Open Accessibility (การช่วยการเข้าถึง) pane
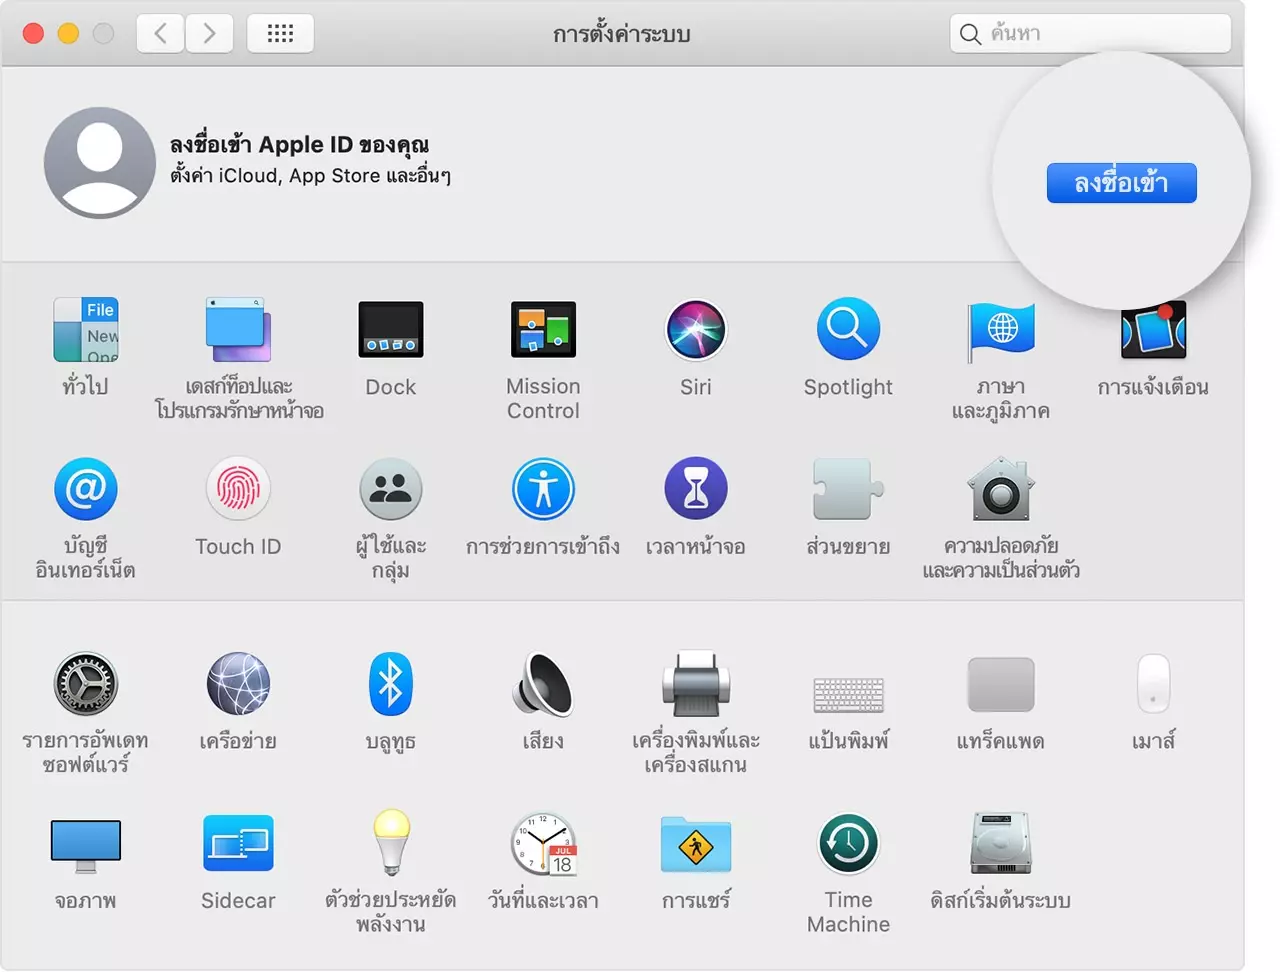The image size is (1280, 972). [x=543, y=489]
